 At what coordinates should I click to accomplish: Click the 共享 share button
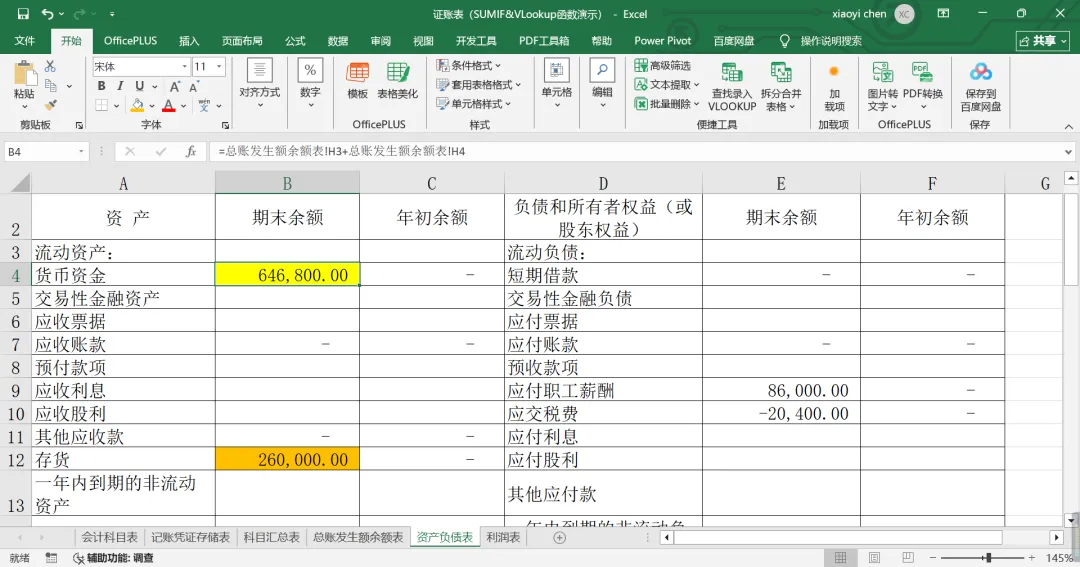[1043, 41]
